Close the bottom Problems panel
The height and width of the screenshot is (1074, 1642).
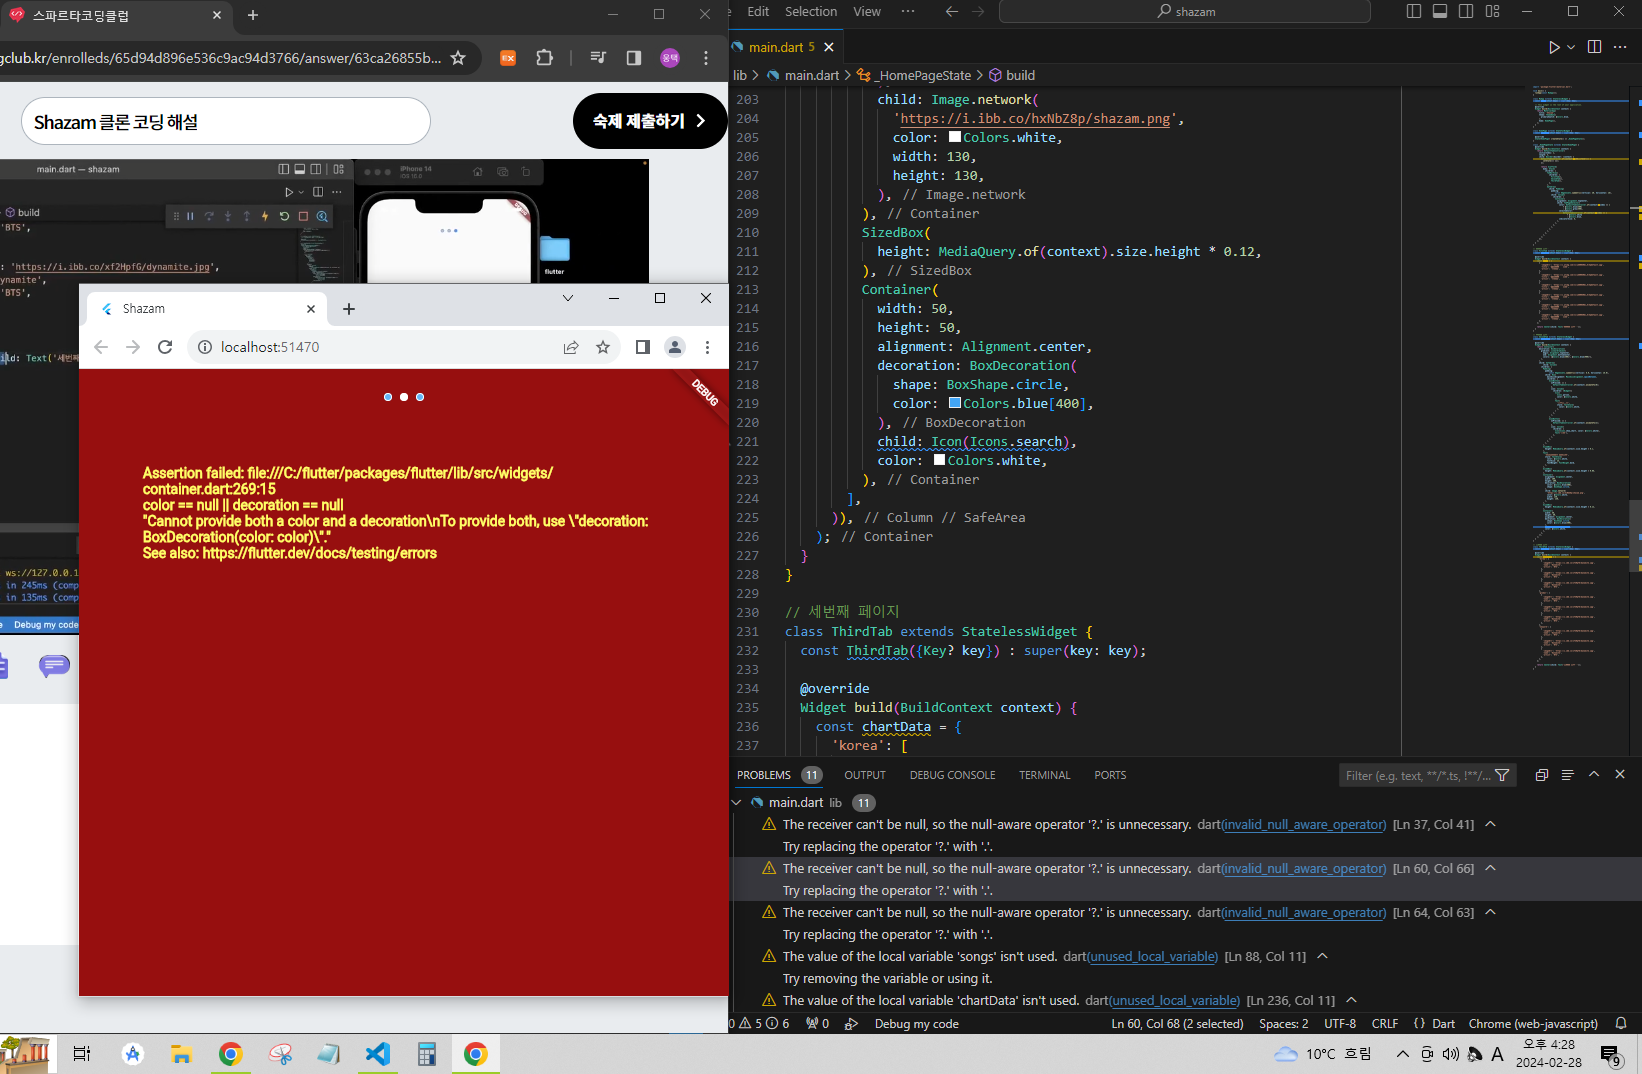point(1620,775)
